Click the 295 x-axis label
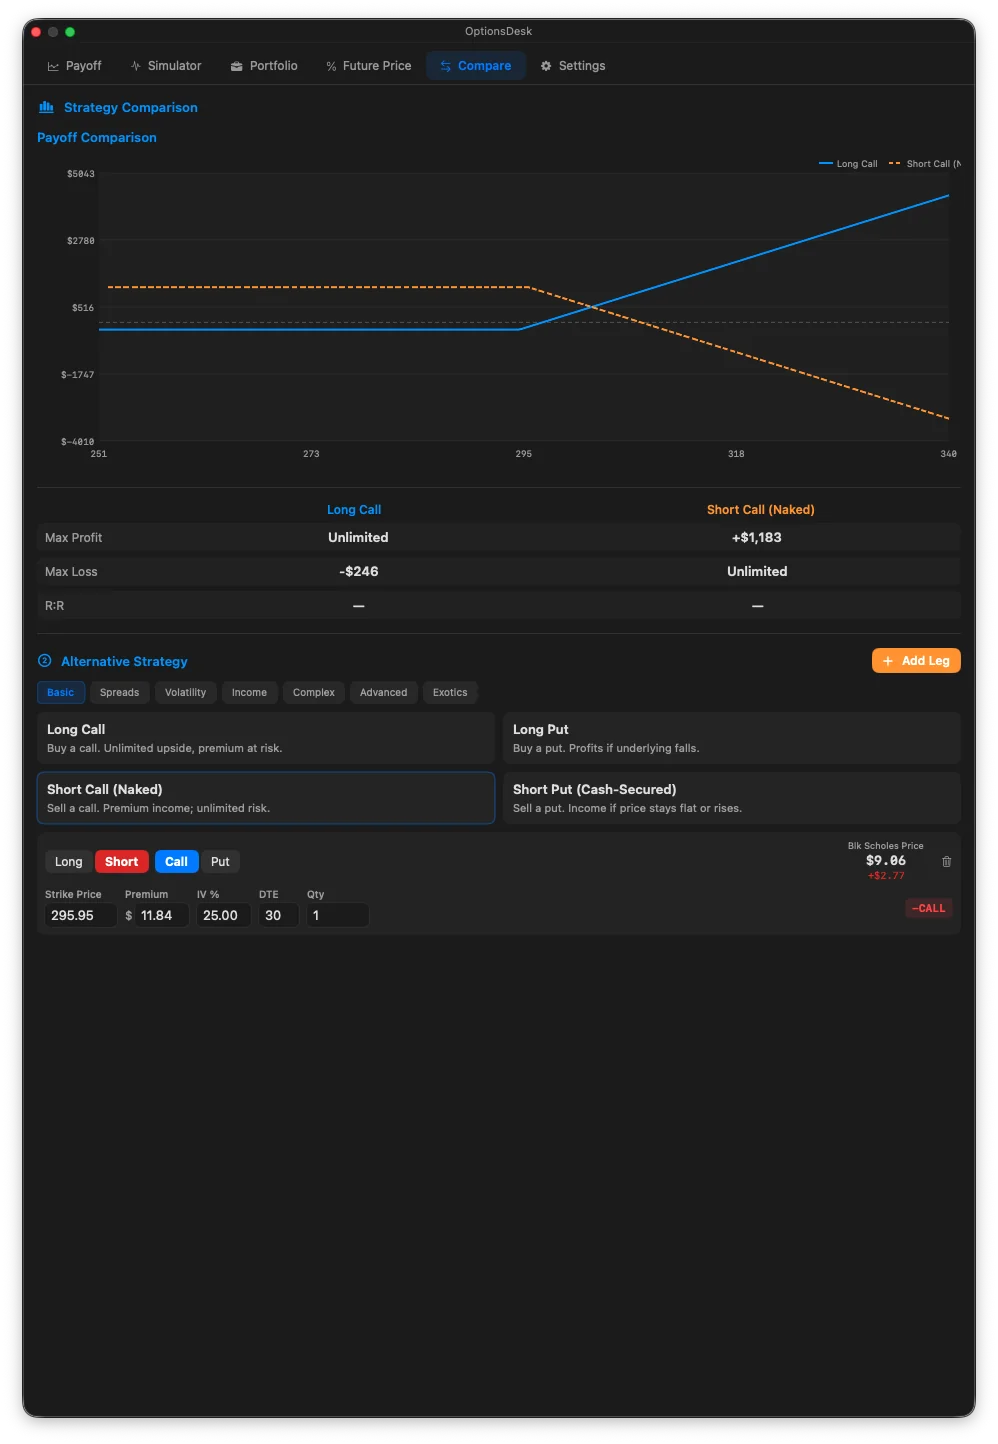Image resolution: width=998 pixels, height=1444 pixels. coord(524,454)
